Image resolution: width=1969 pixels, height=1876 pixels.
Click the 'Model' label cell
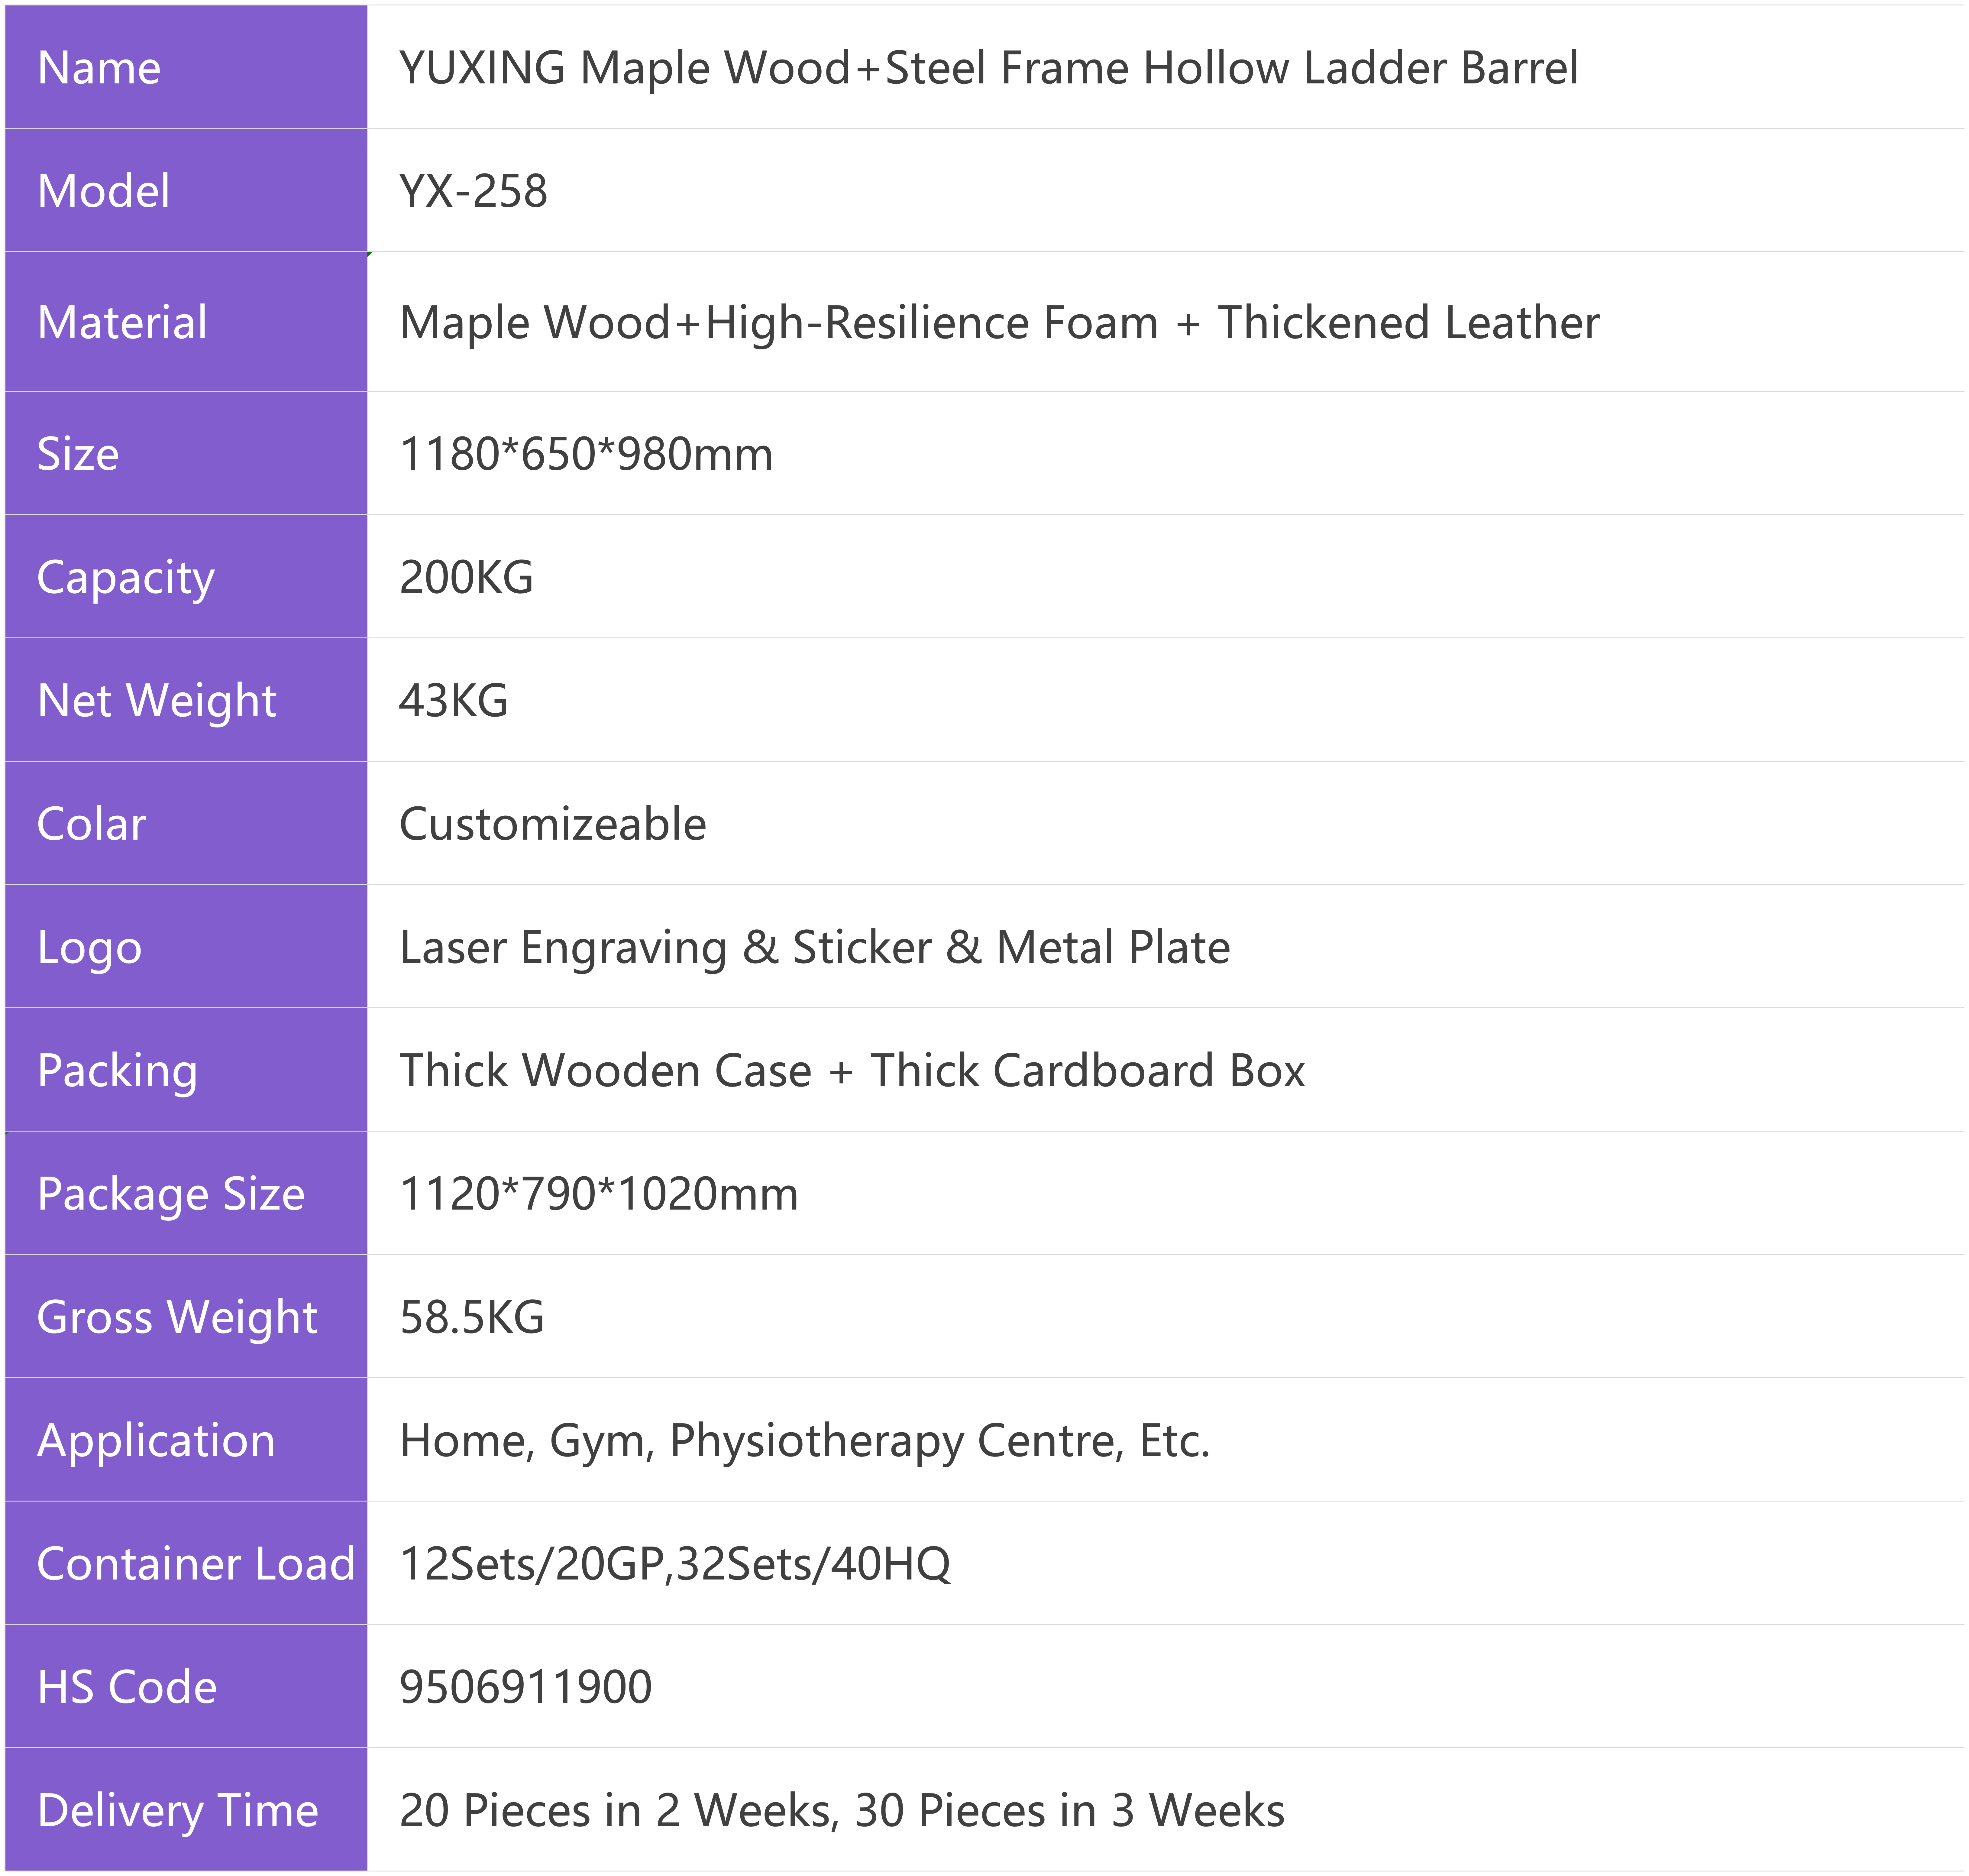pos(186,190)
